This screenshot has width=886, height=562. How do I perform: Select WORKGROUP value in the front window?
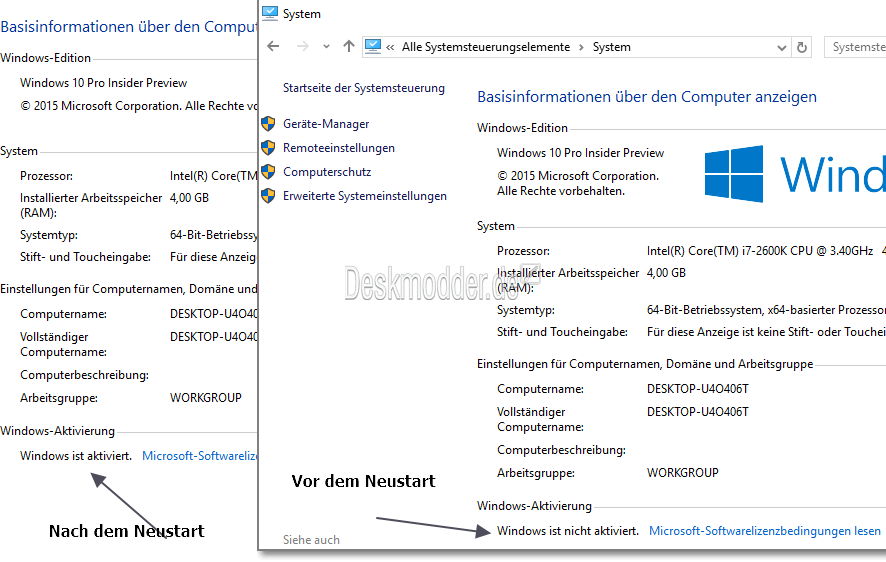[x=683, y=473]
